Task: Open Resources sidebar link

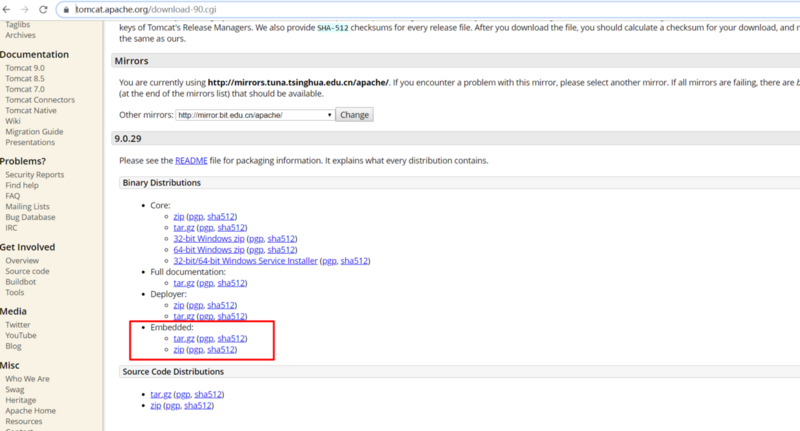Action: tap(24, 422)
